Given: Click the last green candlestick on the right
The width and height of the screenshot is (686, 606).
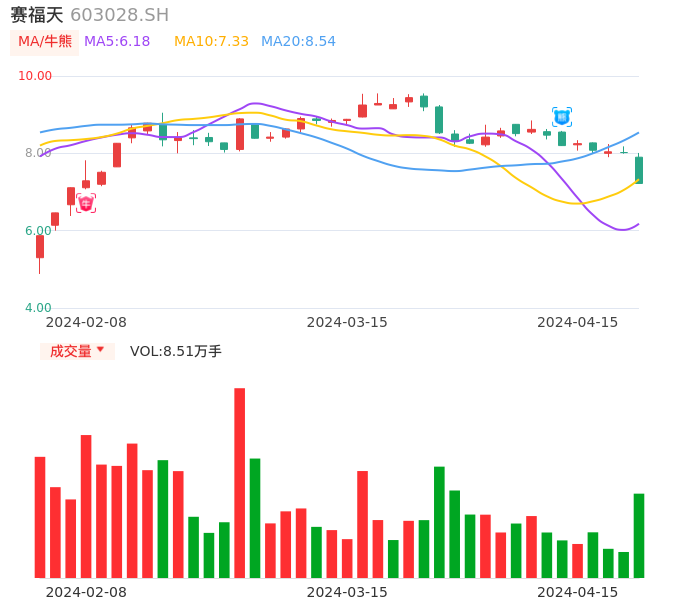Looking at the screenshot, I should point(639,169).
